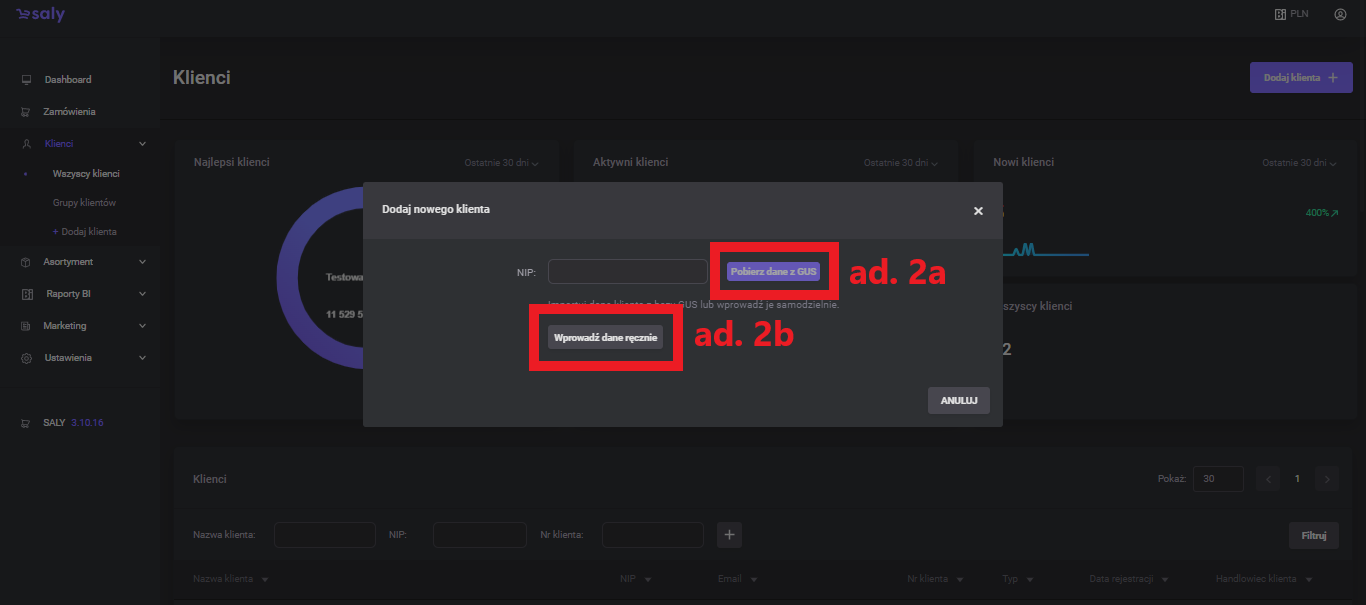Screen dimensions: 1366x605
Task: Click the Saly logo in header
Action: pyautogui.click(x=40, y=15)
